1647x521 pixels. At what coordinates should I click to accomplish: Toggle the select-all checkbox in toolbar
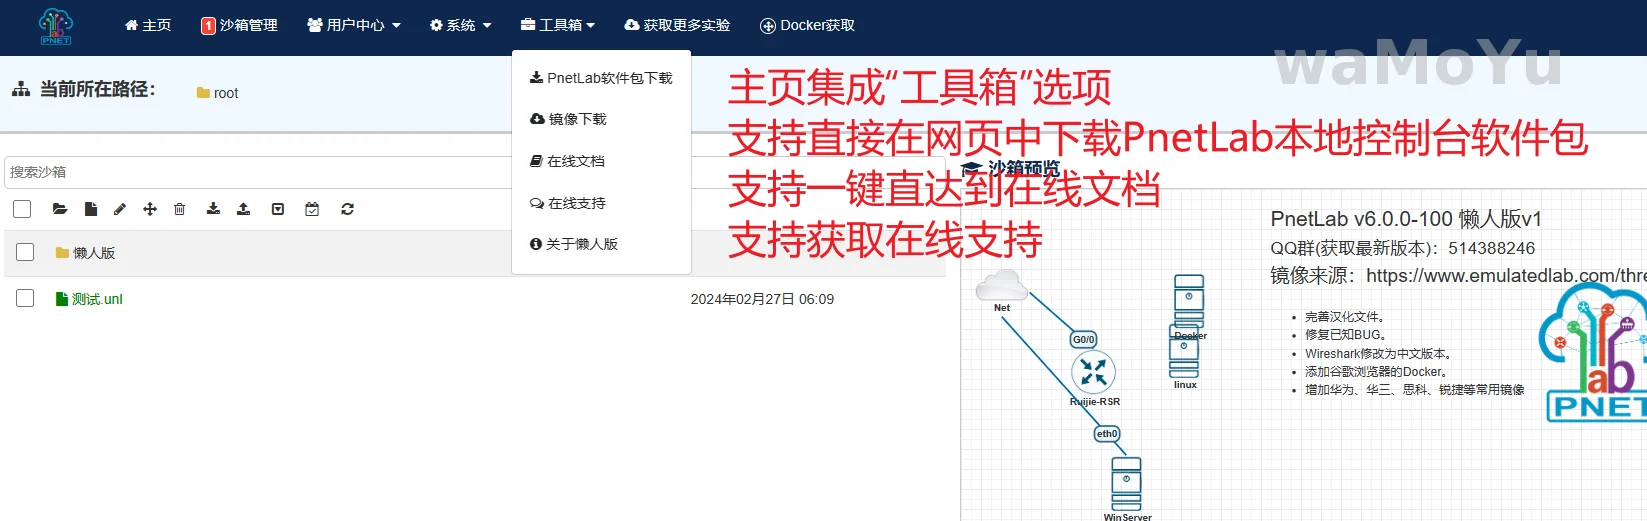coord(22,209)
